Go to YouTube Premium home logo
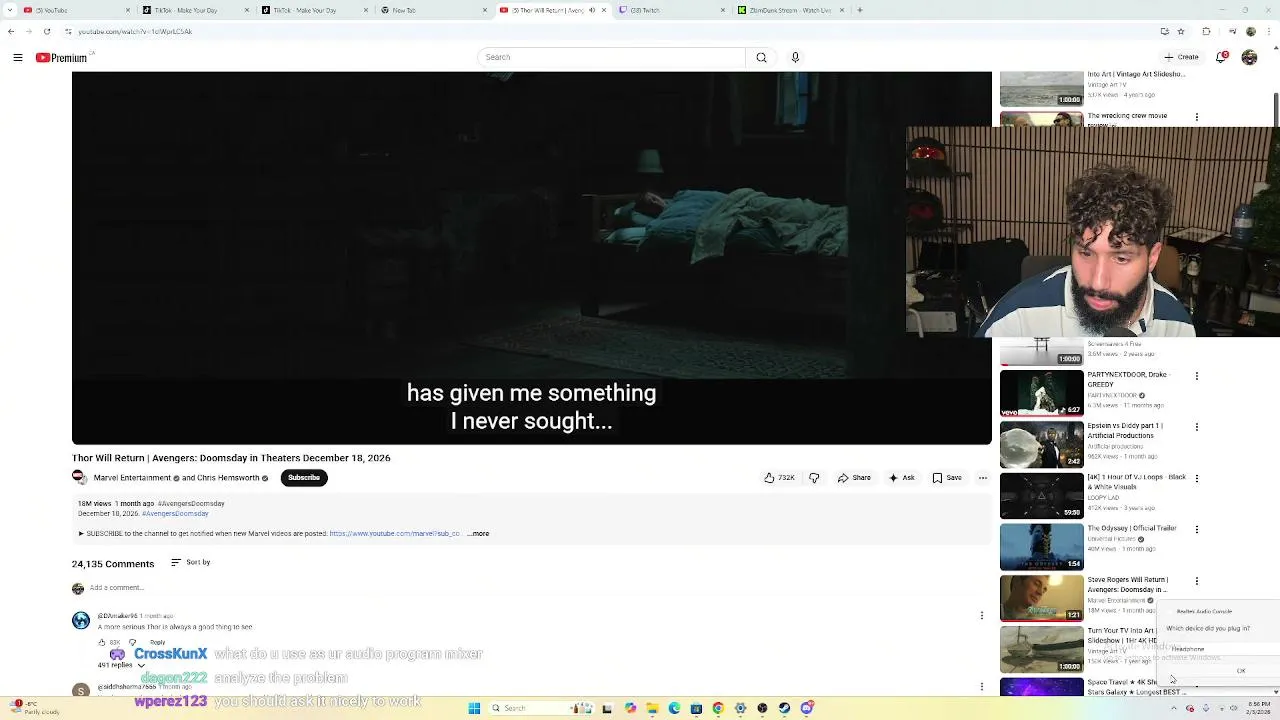 [62, 58]
